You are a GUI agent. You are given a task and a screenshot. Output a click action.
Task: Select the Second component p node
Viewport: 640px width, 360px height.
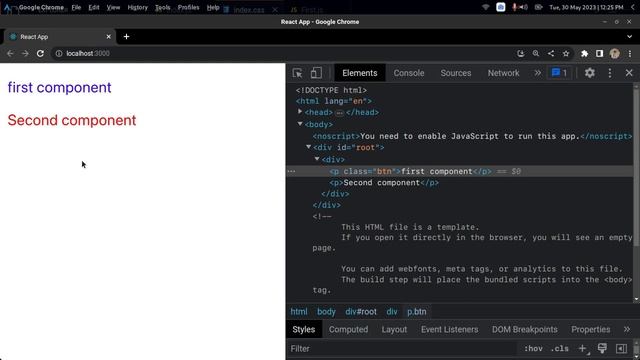[384, 182]
